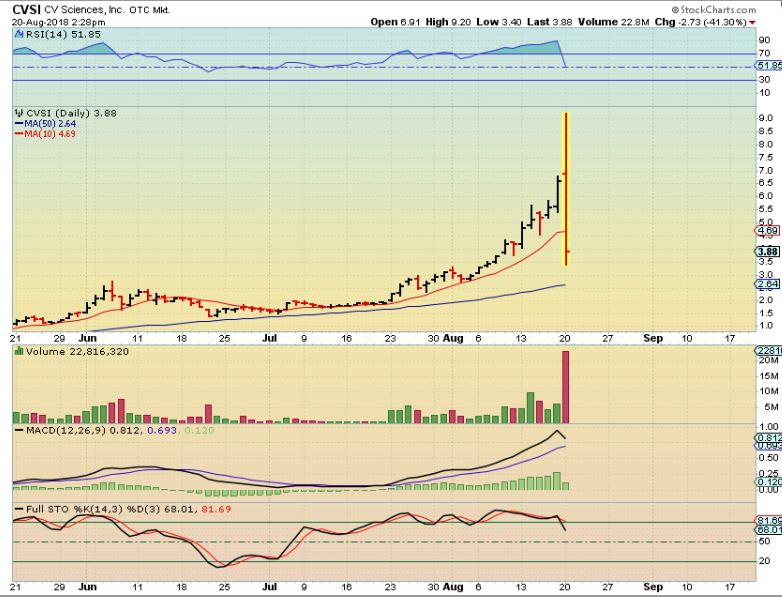Viewport: 782px width, 597px height.
Task: Click the 'Jun' date axis label below price chart
Action: tap(88, 338)
